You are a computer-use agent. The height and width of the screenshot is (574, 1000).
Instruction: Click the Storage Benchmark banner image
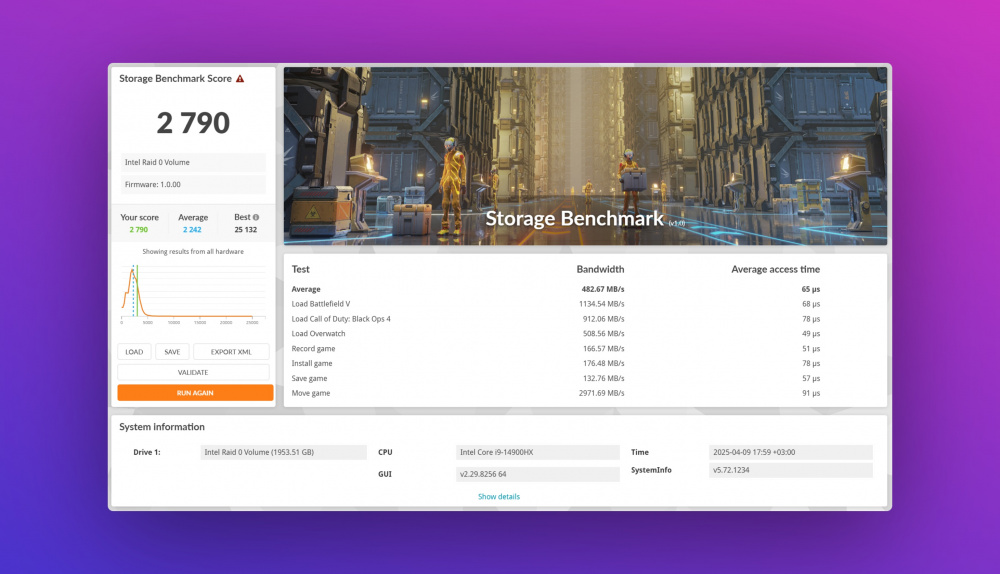585,156
